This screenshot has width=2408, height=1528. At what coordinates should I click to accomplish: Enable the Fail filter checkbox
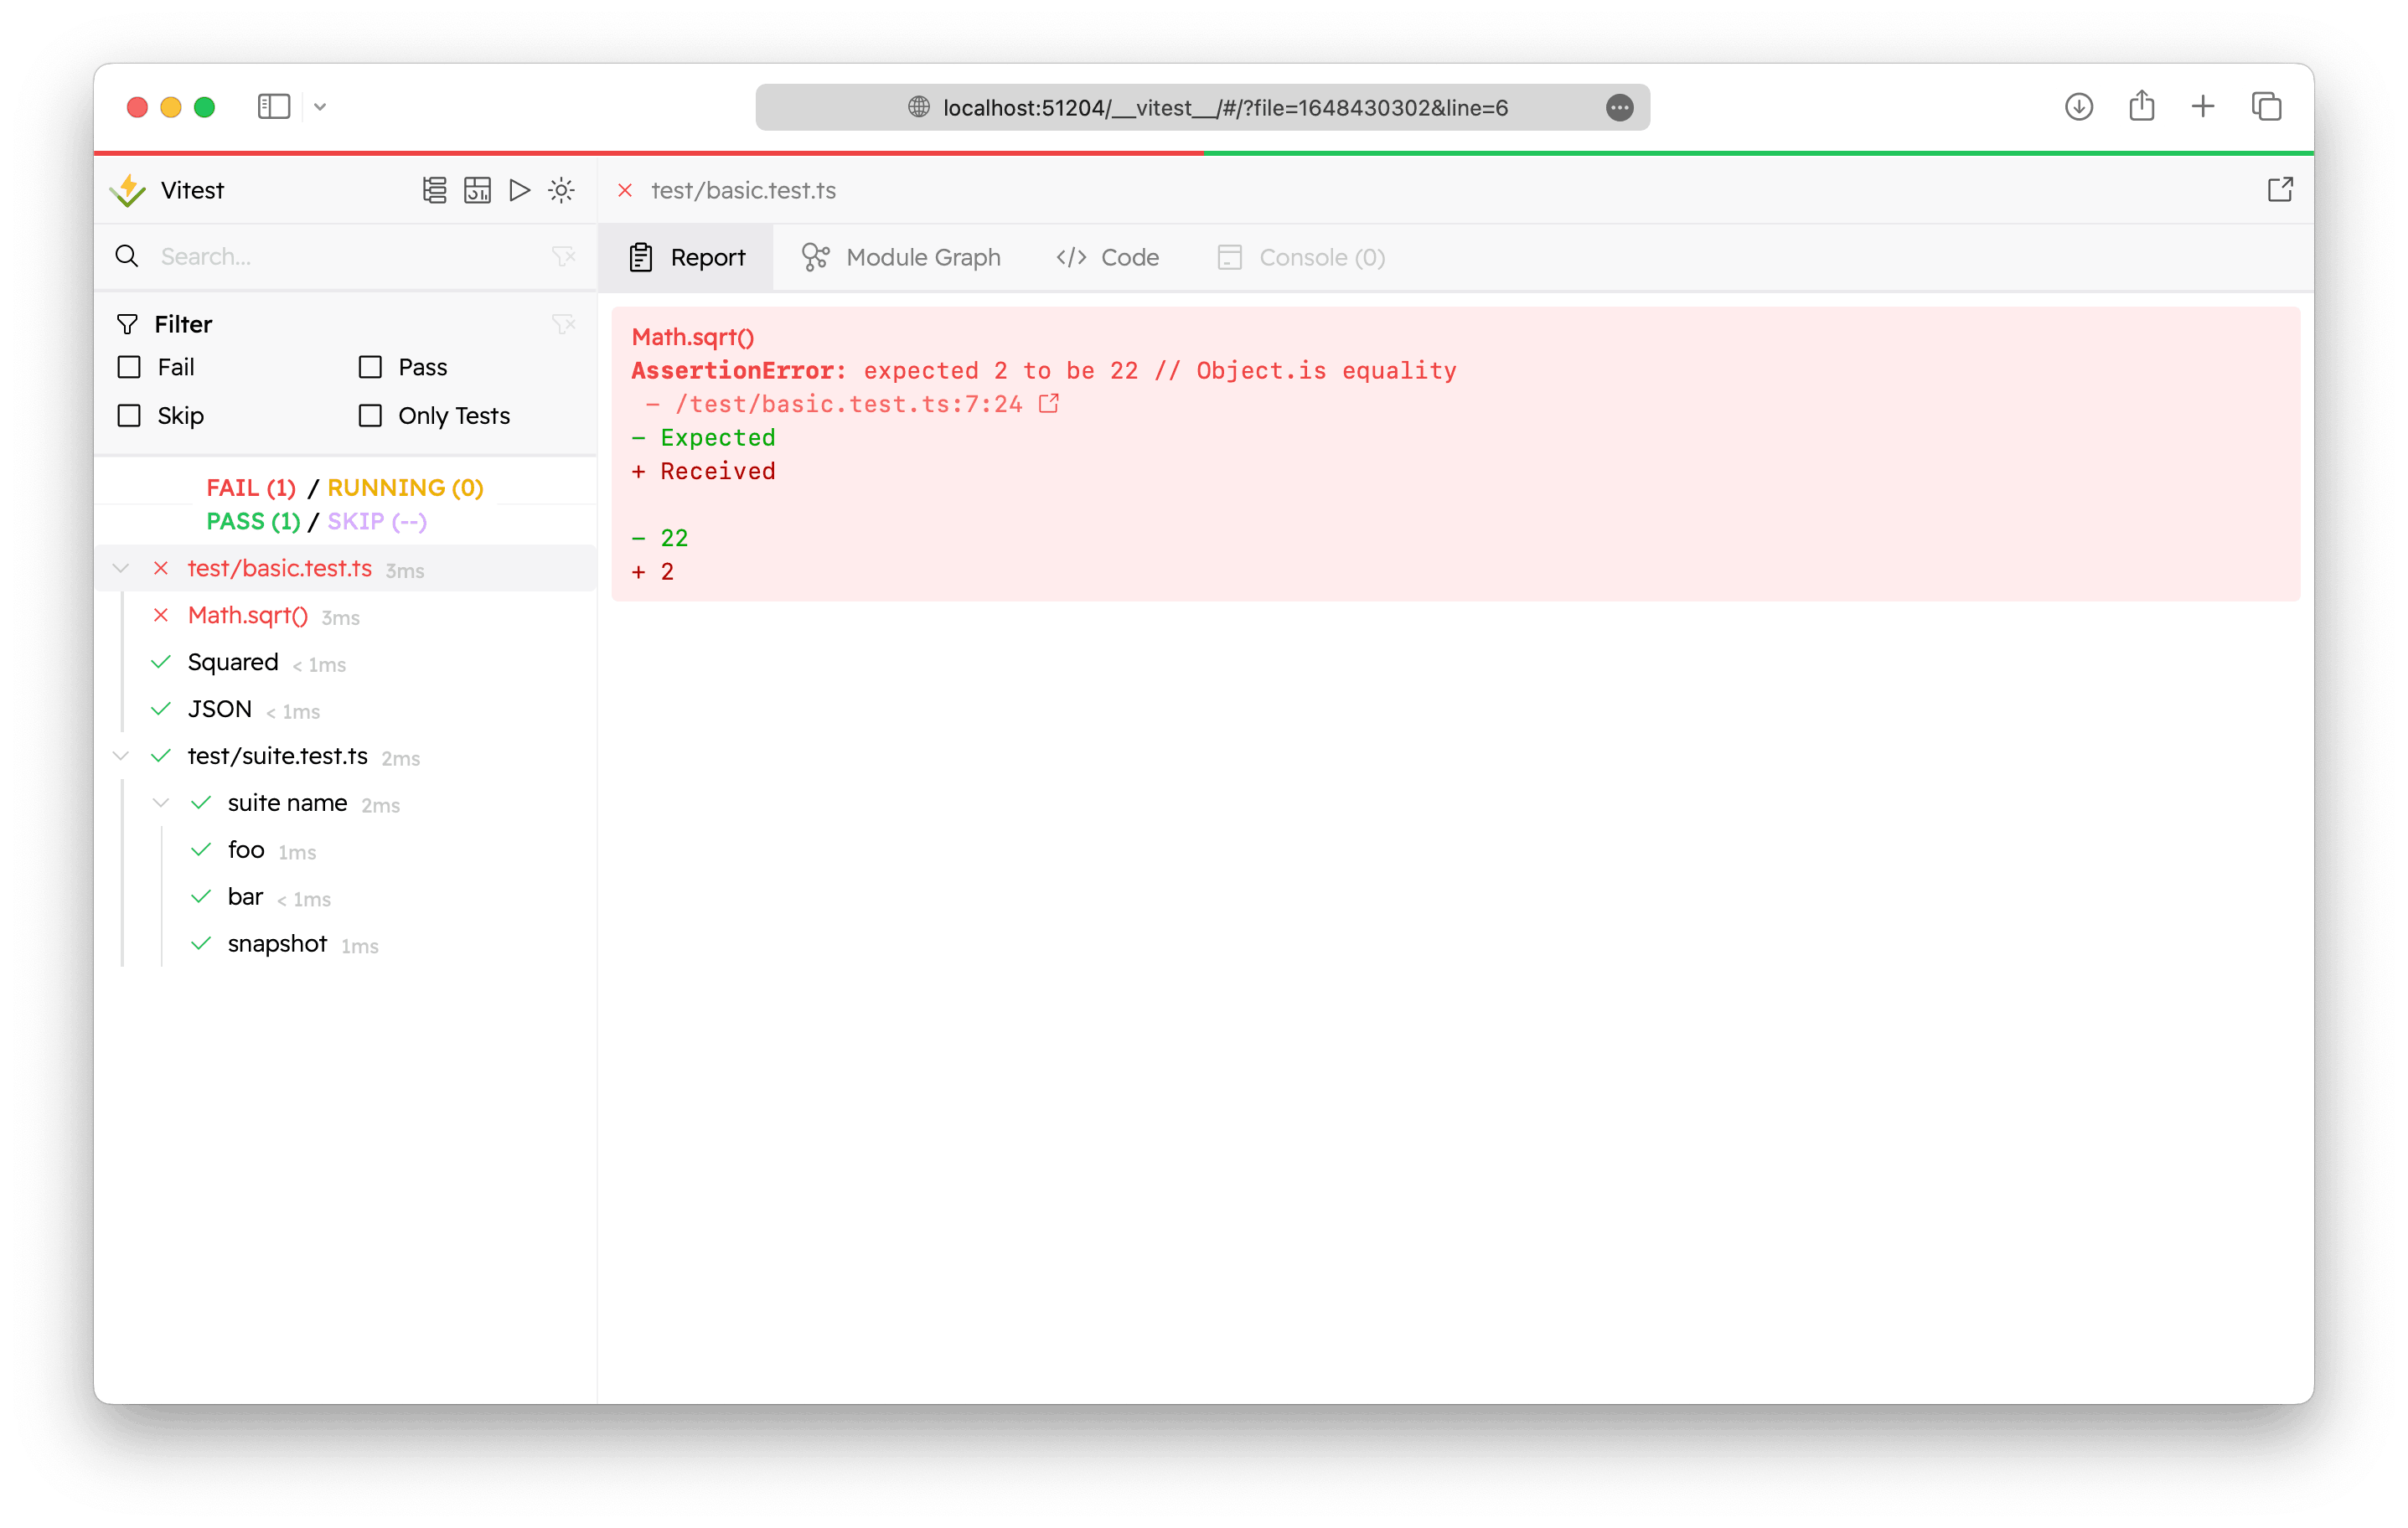point(128,367)
